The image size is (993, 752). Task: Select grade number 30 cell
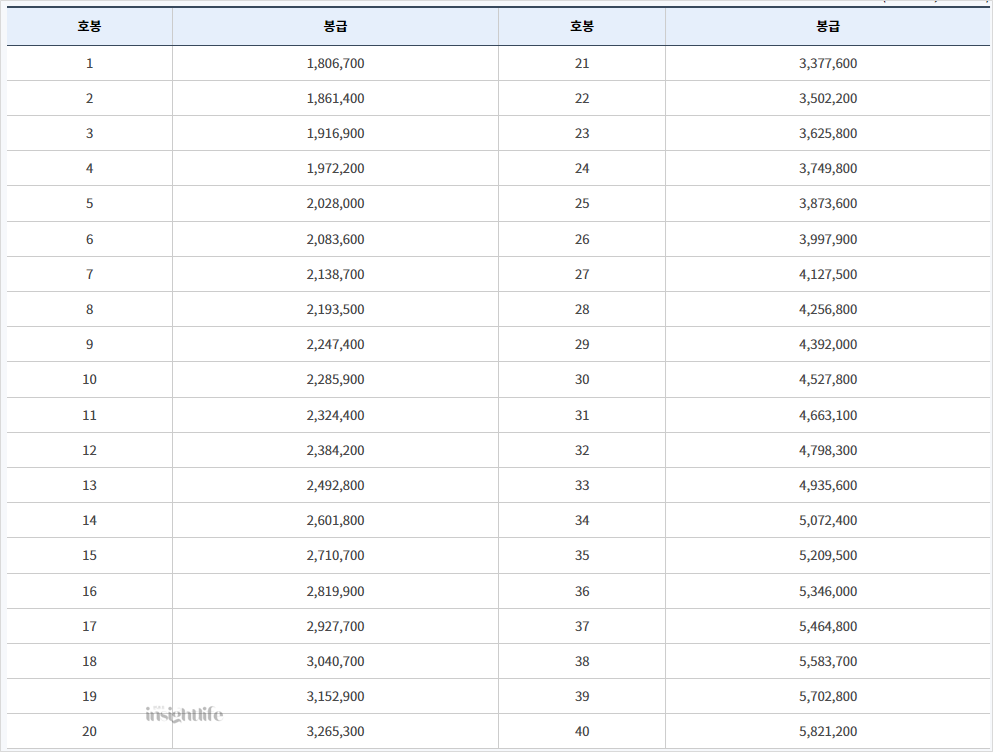[581, 379]
